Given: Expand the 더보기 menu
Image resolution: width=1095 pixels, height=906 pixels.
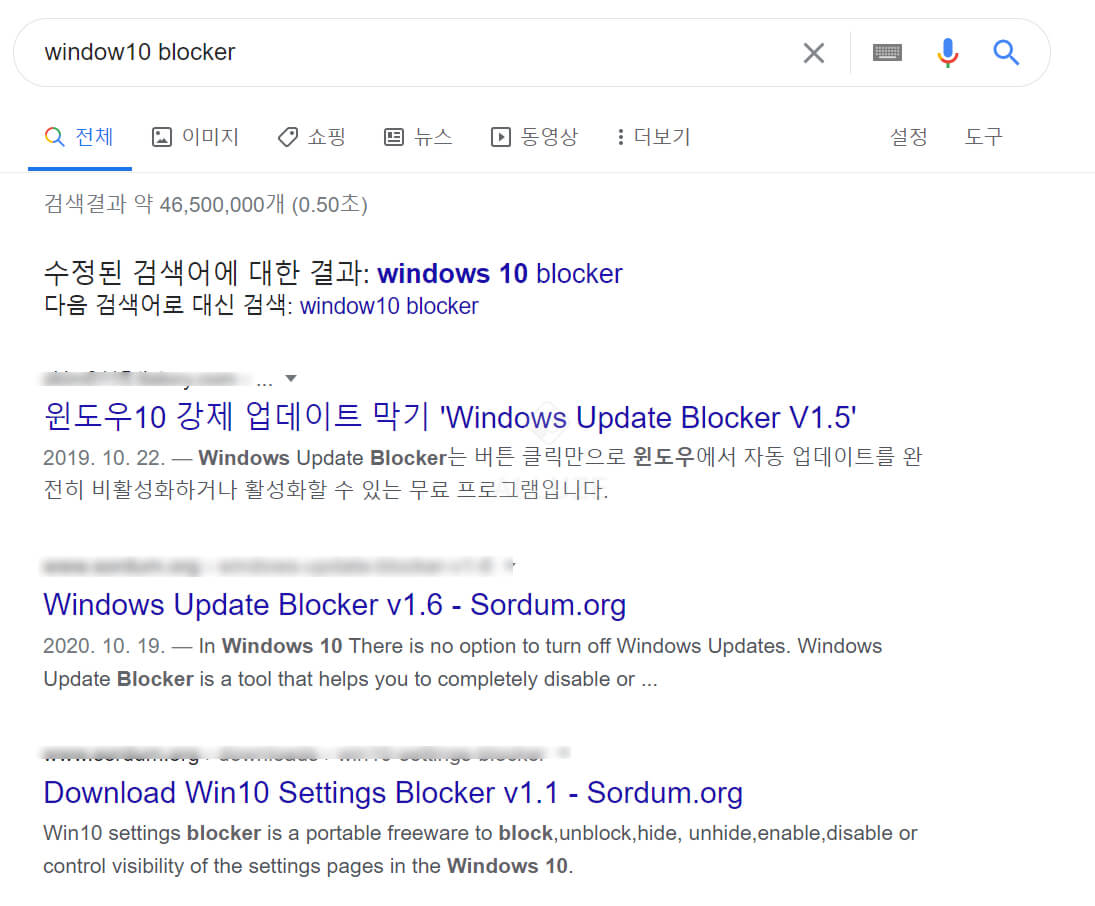Looking at the screenshot, I should click(x=654, y=137).
